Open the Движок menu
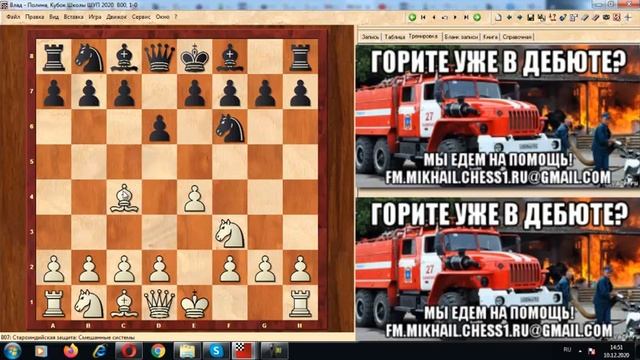 point(116,17)
